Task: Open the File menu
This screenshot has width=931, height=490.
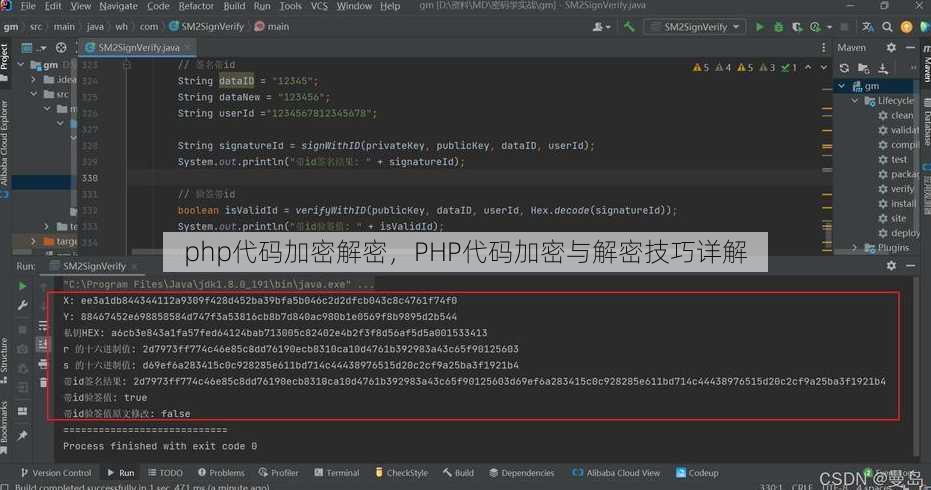Action: tap(28, 6)
